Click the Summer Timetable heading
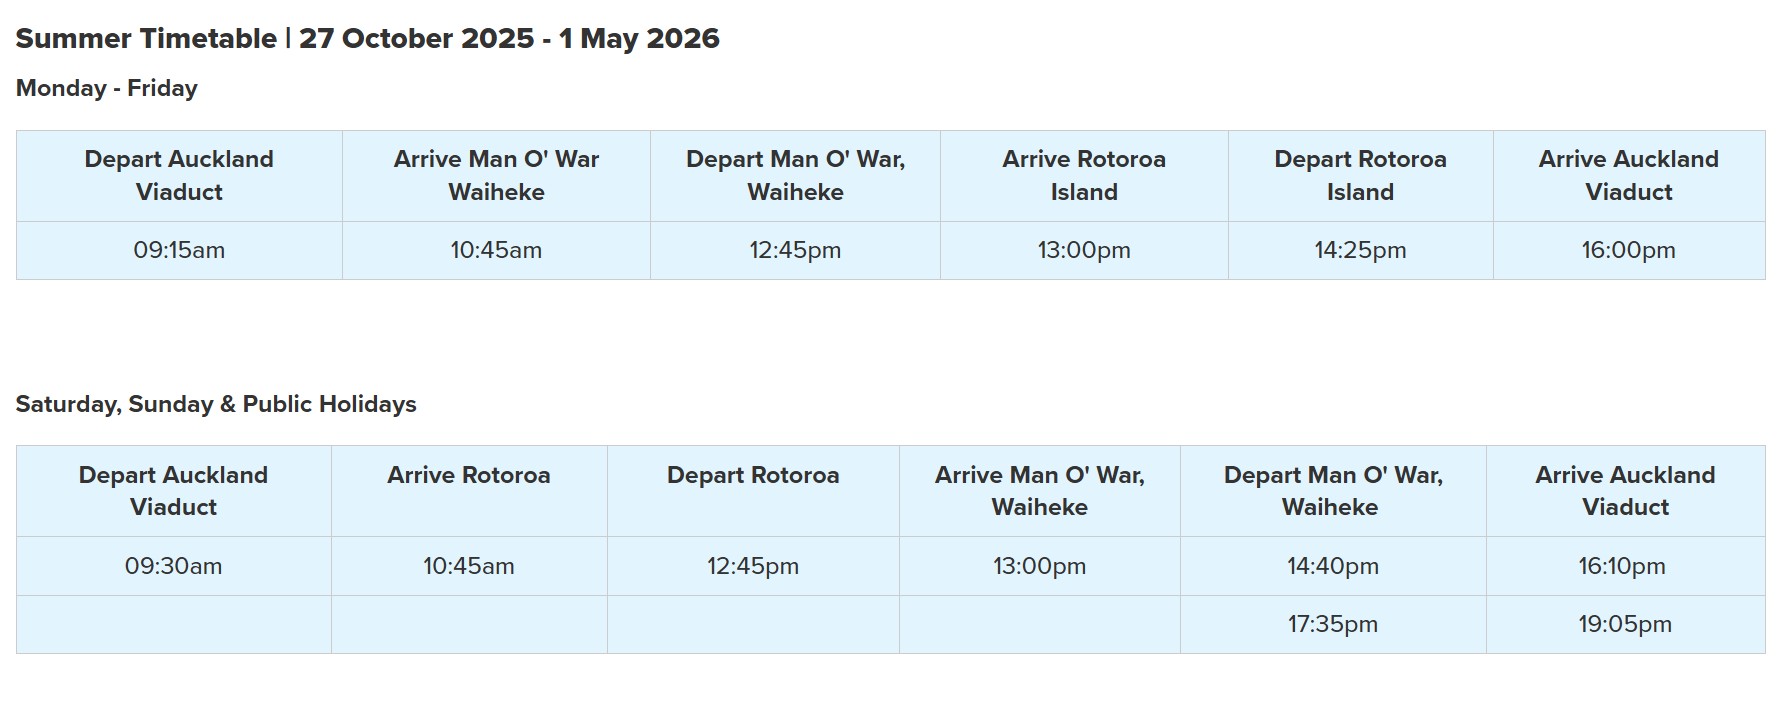 click(367, 39)
